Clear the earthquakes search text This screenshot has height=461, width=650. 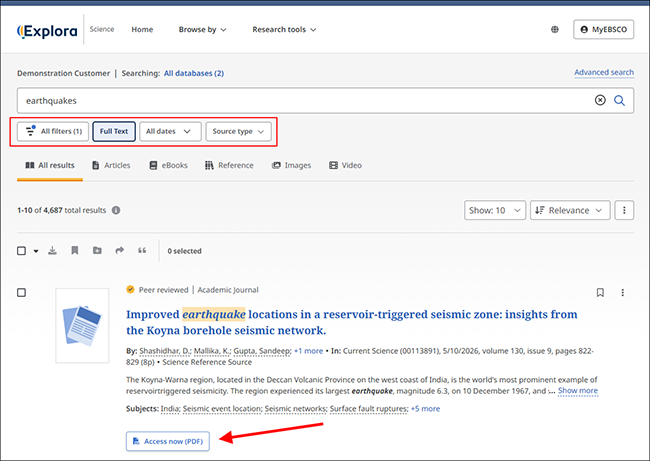(600, 100)
